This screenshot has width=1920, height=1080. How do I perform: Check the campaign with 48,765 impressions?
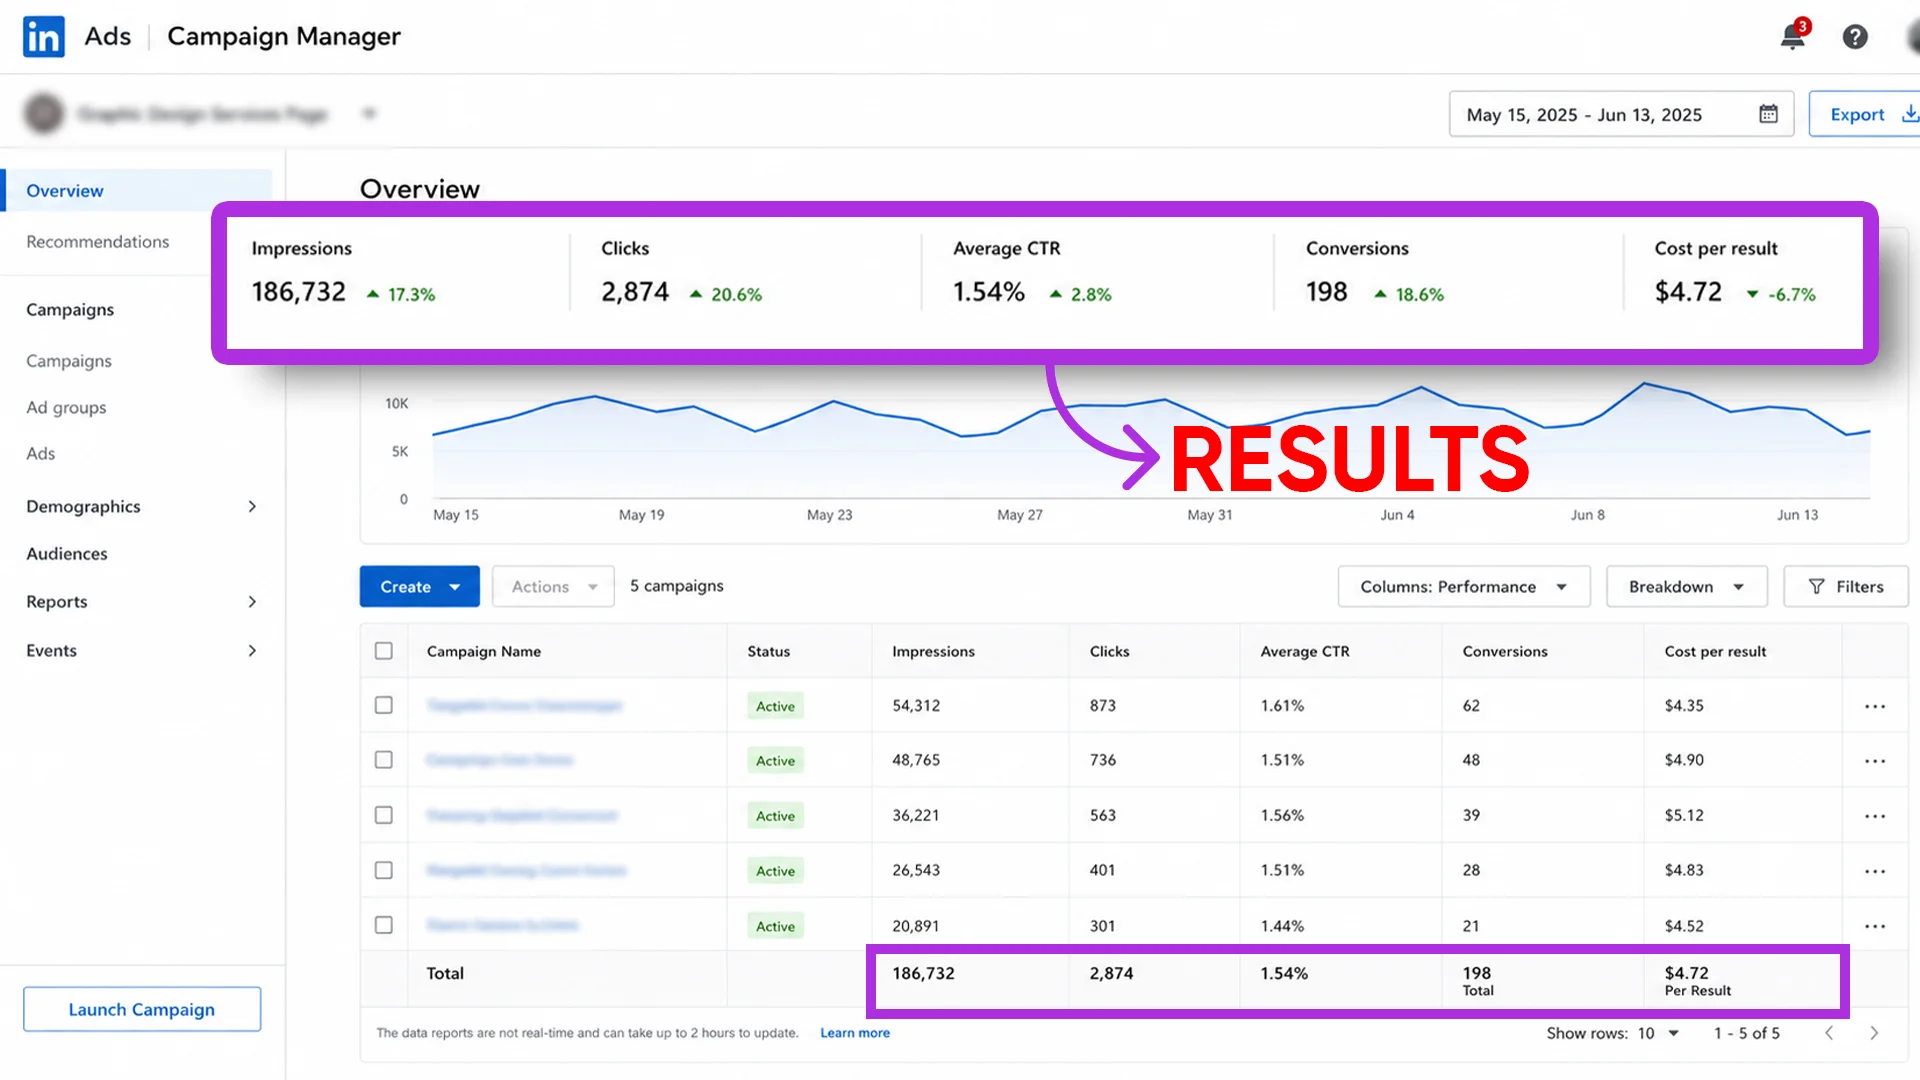(384, 760)
